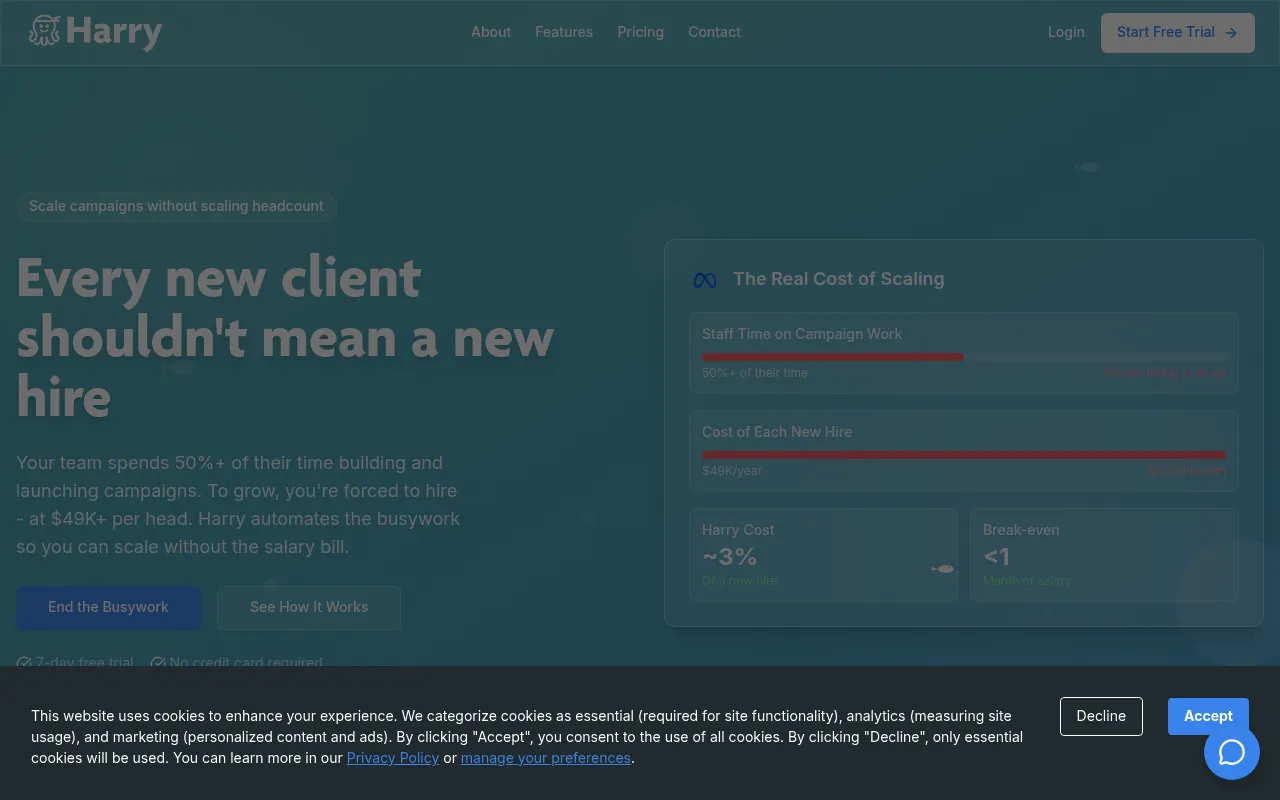The width and height of the screenshot is (1280, 800).
Task: Select Pricing in the navigation bar
Action: 641,32
